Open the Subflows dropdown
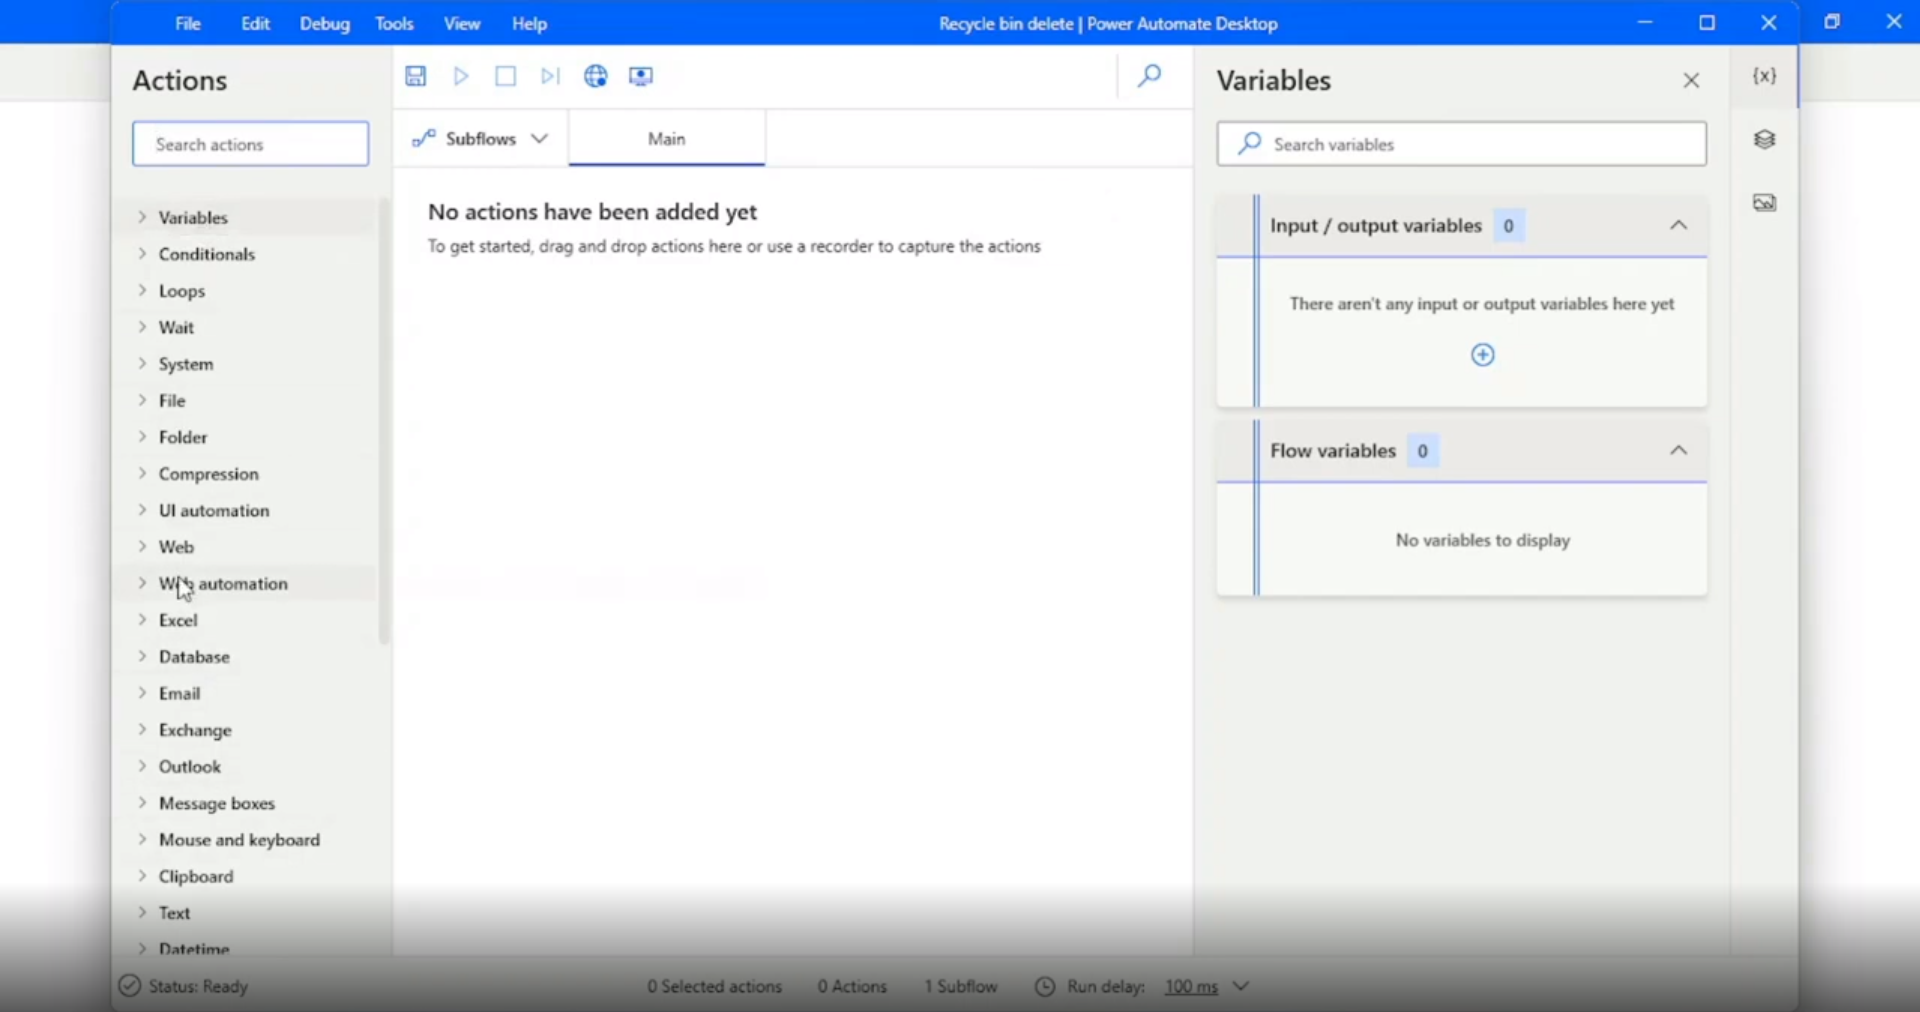1920x1012 pixels. pyautogui.click(x=481, y=139)
